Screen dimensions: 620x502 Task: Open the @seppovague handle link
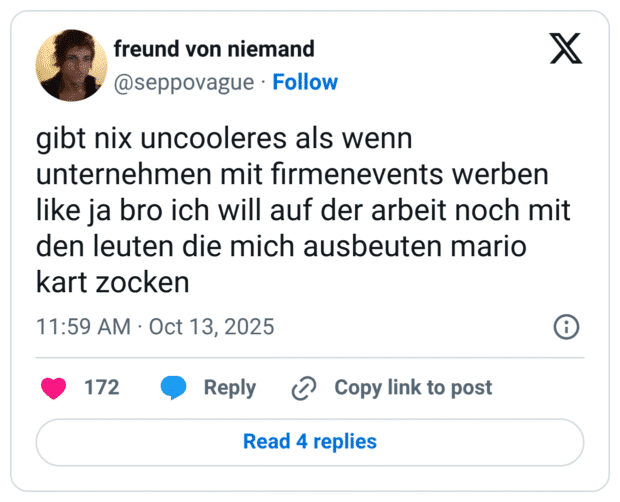pos(184,82)
